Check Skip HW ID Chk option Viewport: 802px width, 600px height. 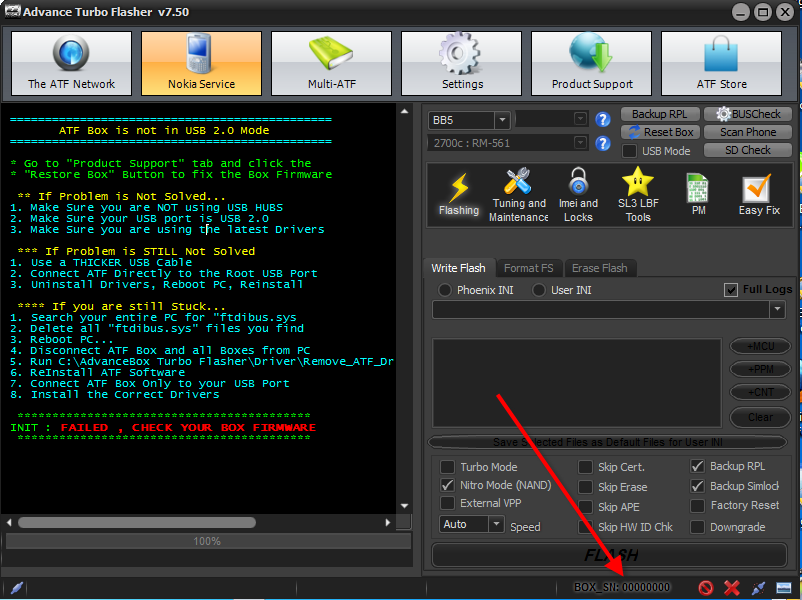(x=585, y=527)
